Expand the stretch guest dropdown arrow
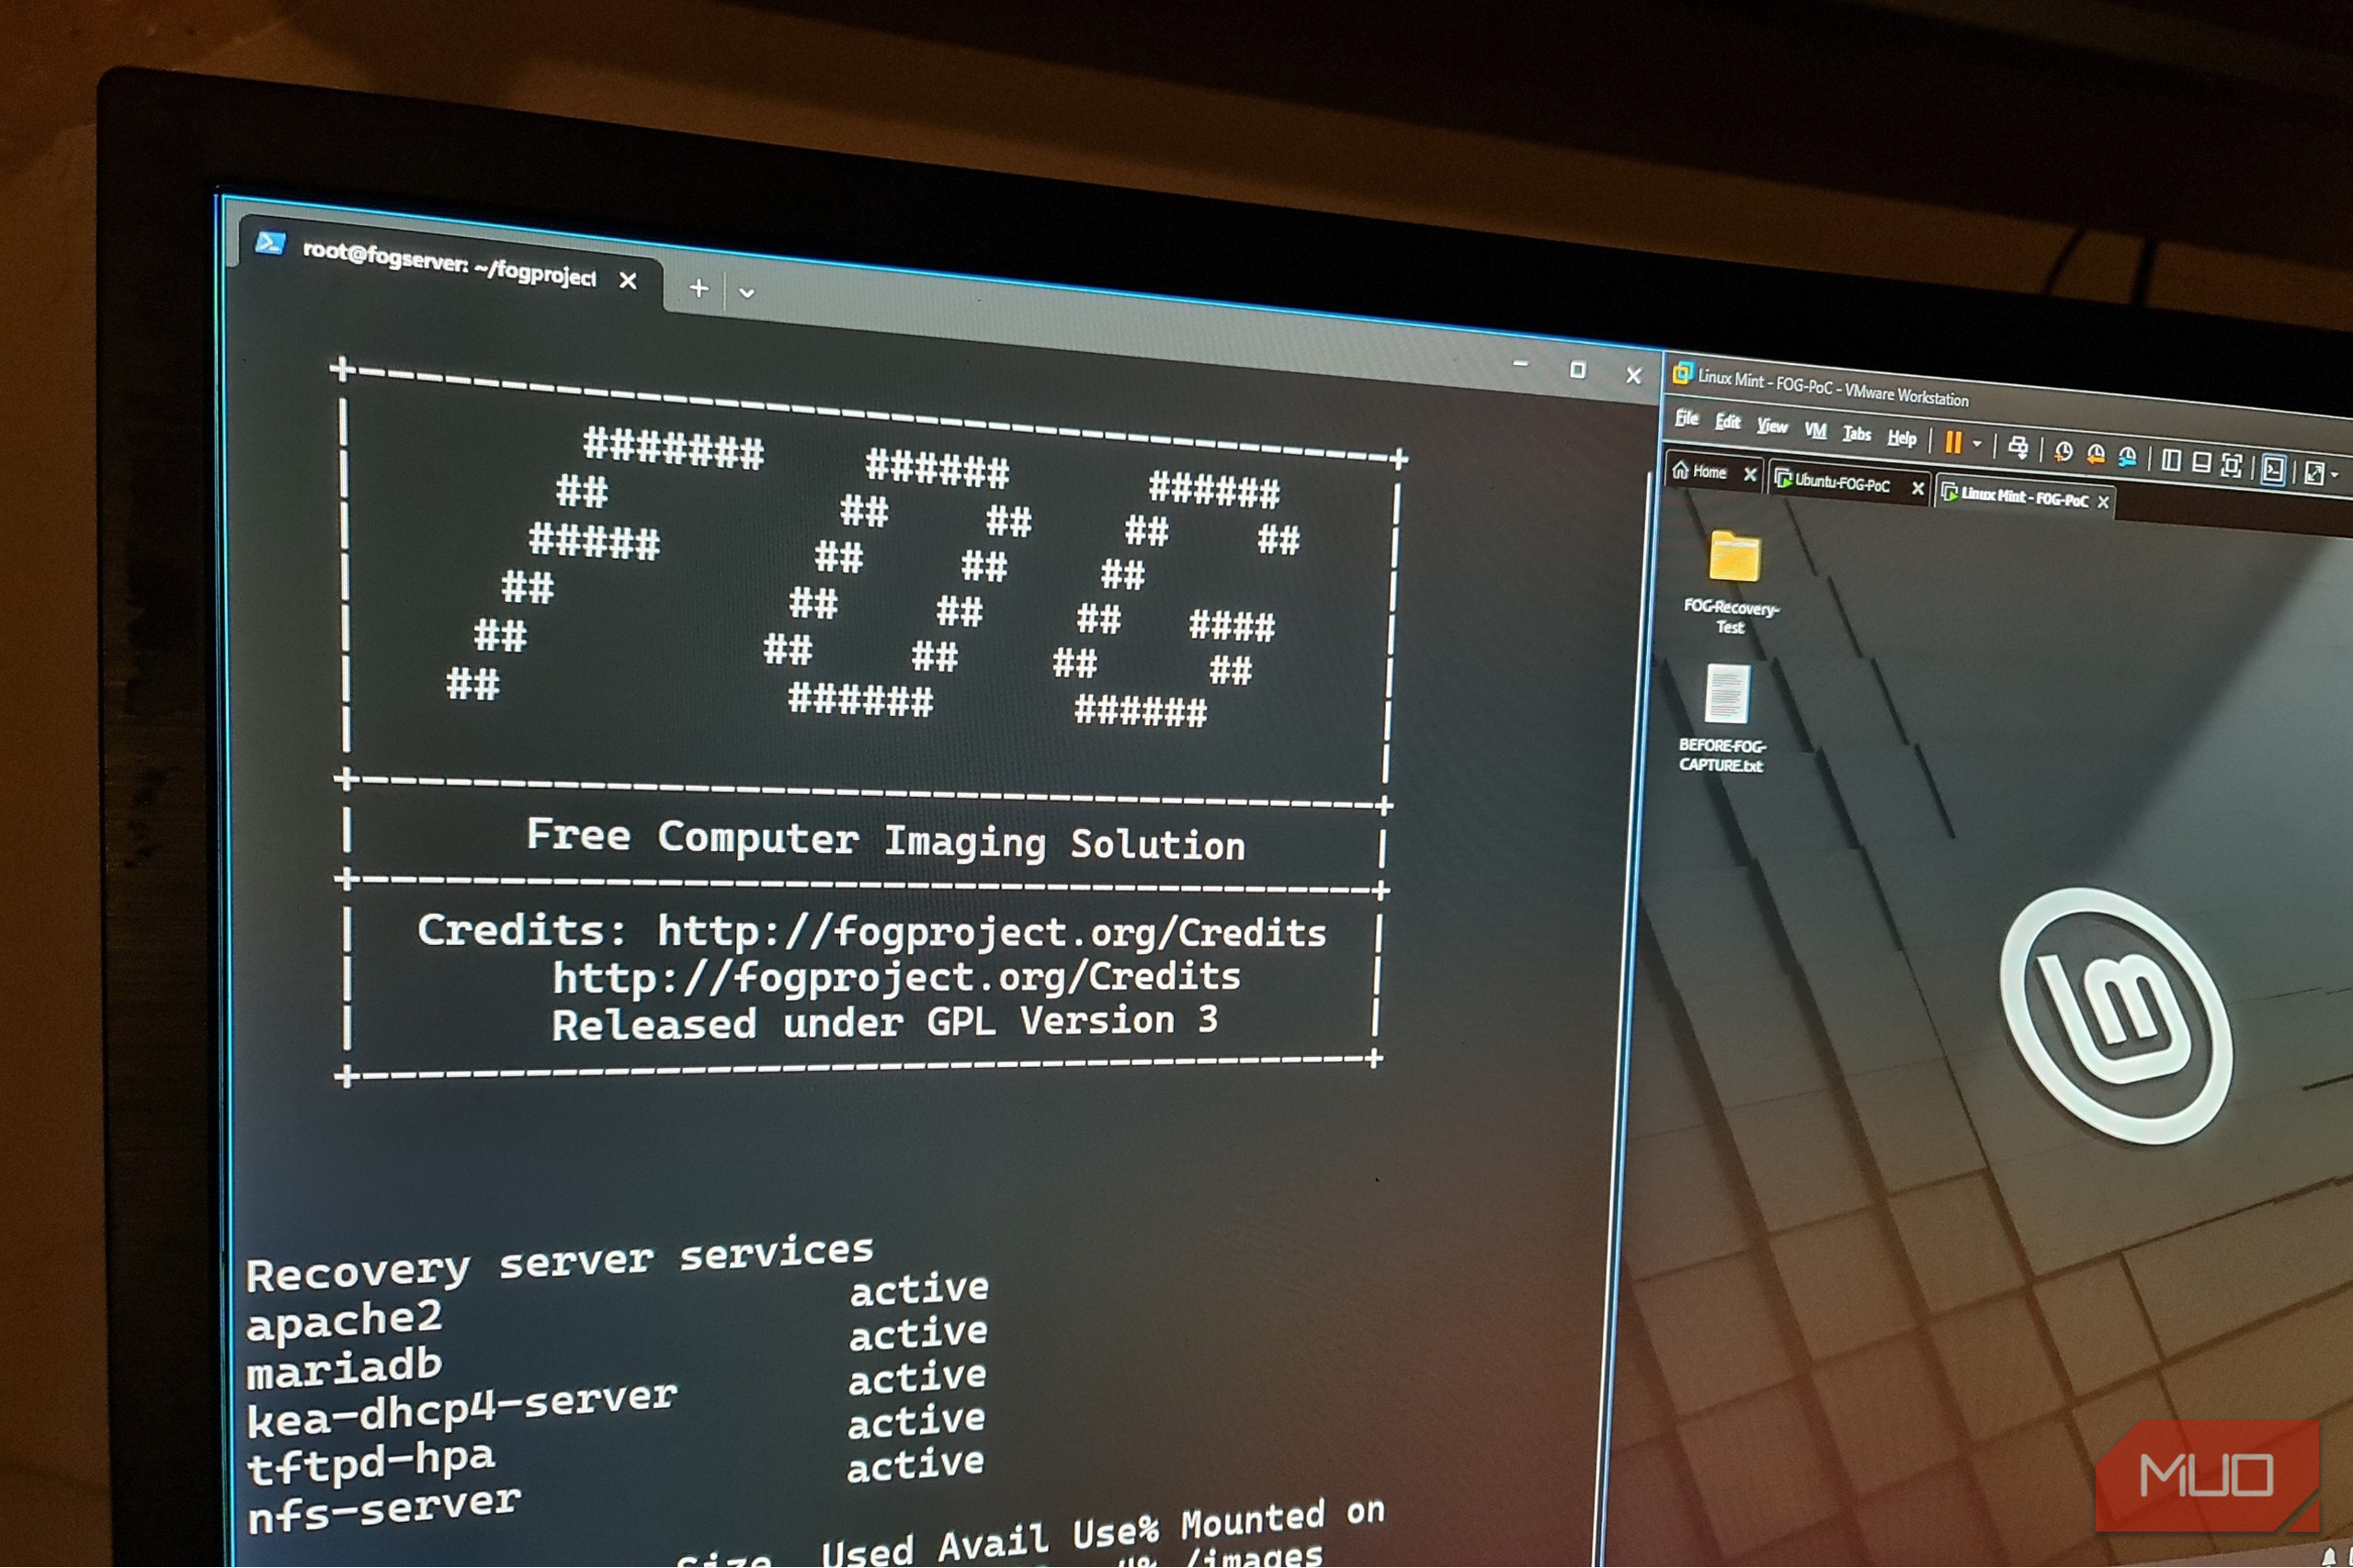The height and width of the screenshot is (1568, 2353). (2334, 474)
